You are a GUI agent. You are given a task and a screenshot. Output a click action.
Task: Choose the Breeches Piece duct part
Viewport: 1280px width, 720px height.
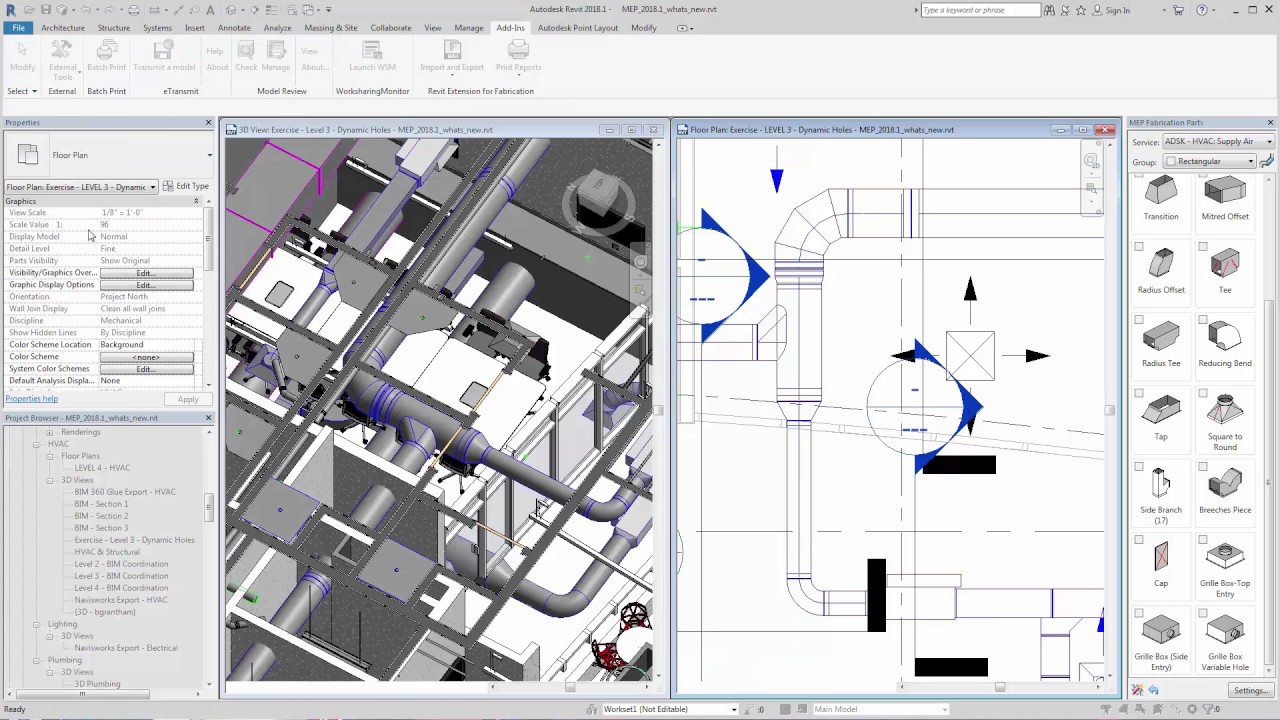pyautogui.click(x=1224, y=485)
